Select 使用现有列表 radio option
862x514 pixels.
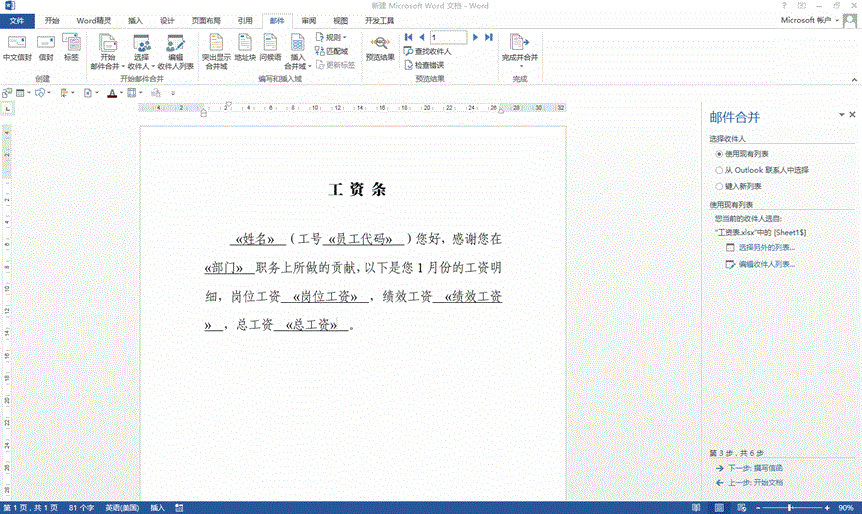click(x=718, y=154)
